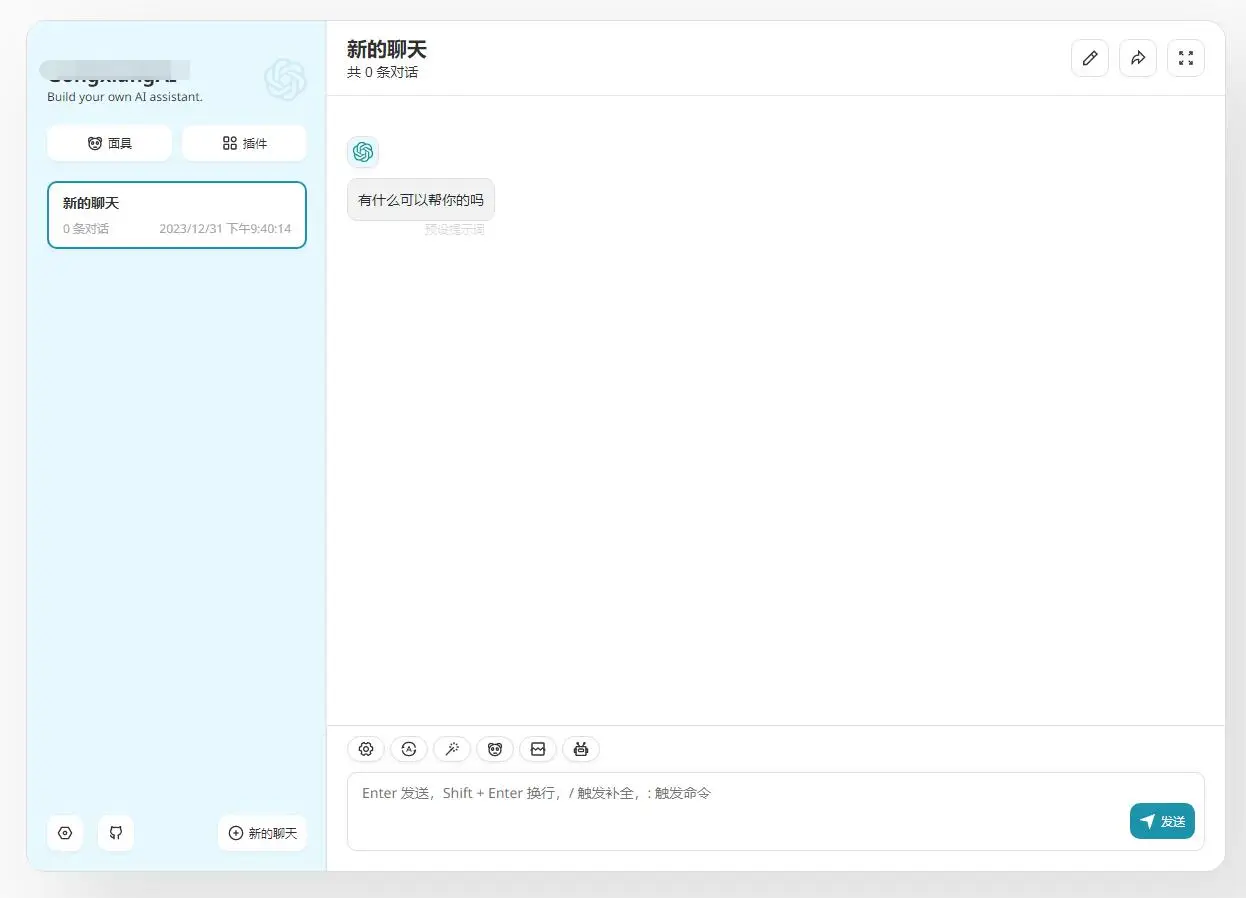This screenshot has height=898, width=1246.
Task: Open the edit chat title pencil icon
Action: [1090, 58]
